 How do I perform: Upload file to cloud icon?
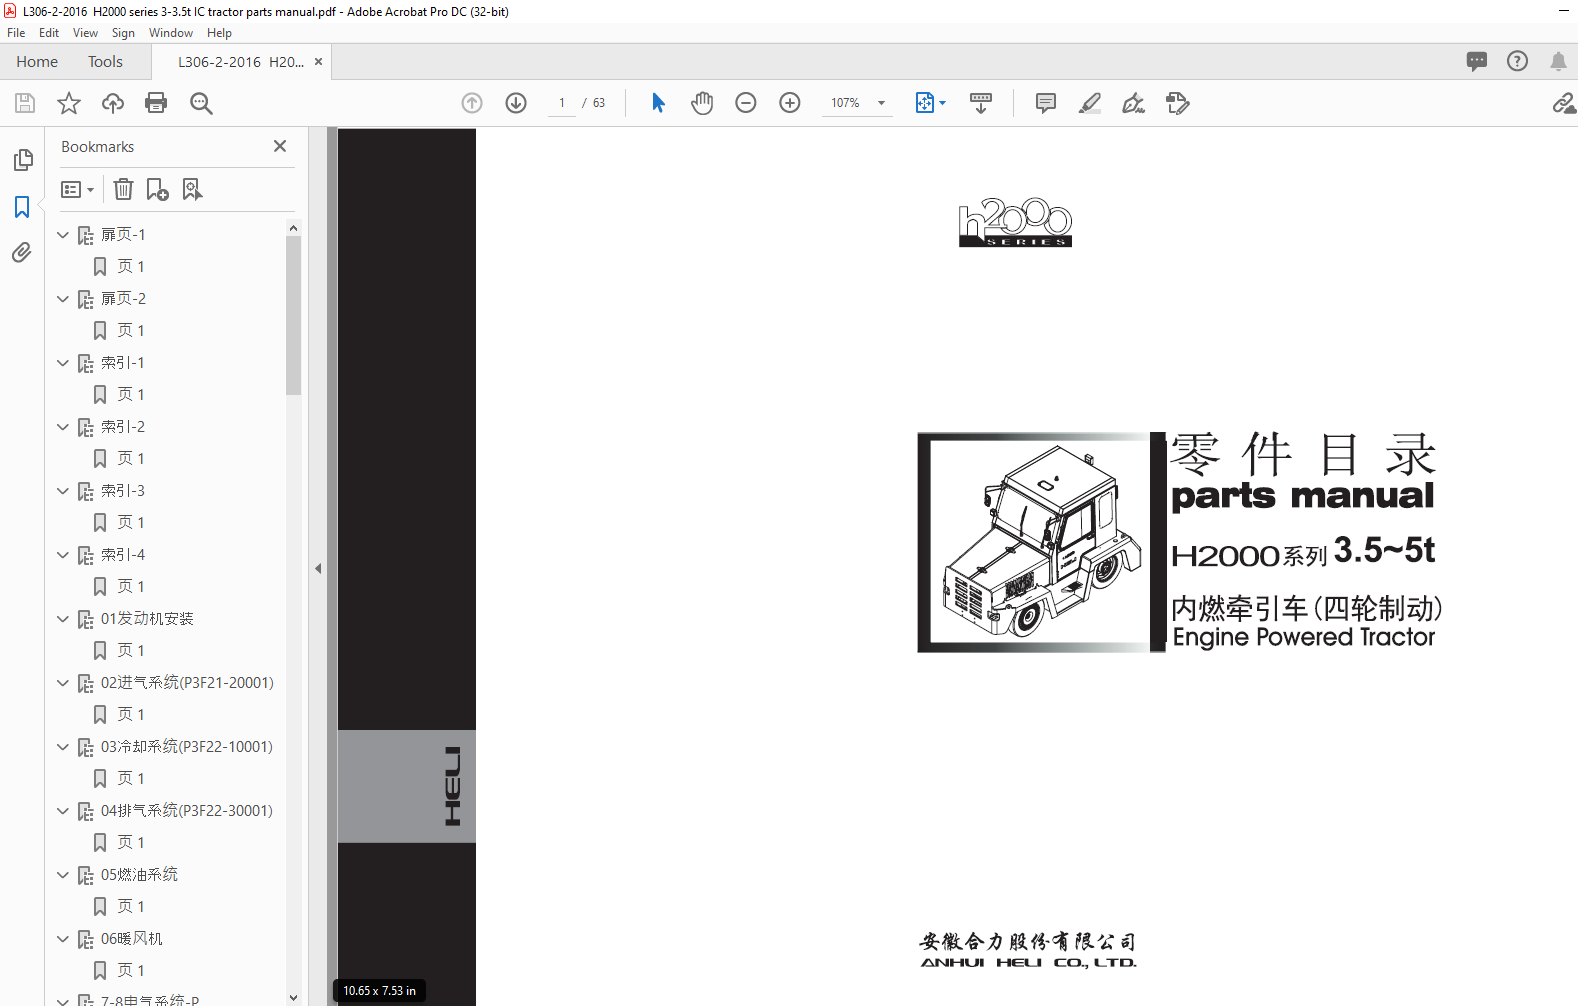tap(113, 103)
